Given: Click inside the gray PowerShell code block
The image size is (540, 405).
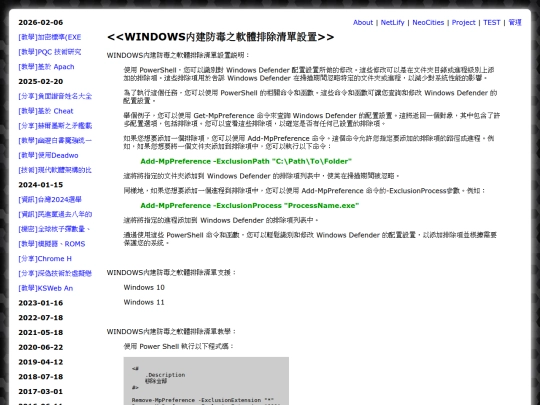Looking at the screenshot, I should click(206, 381).
